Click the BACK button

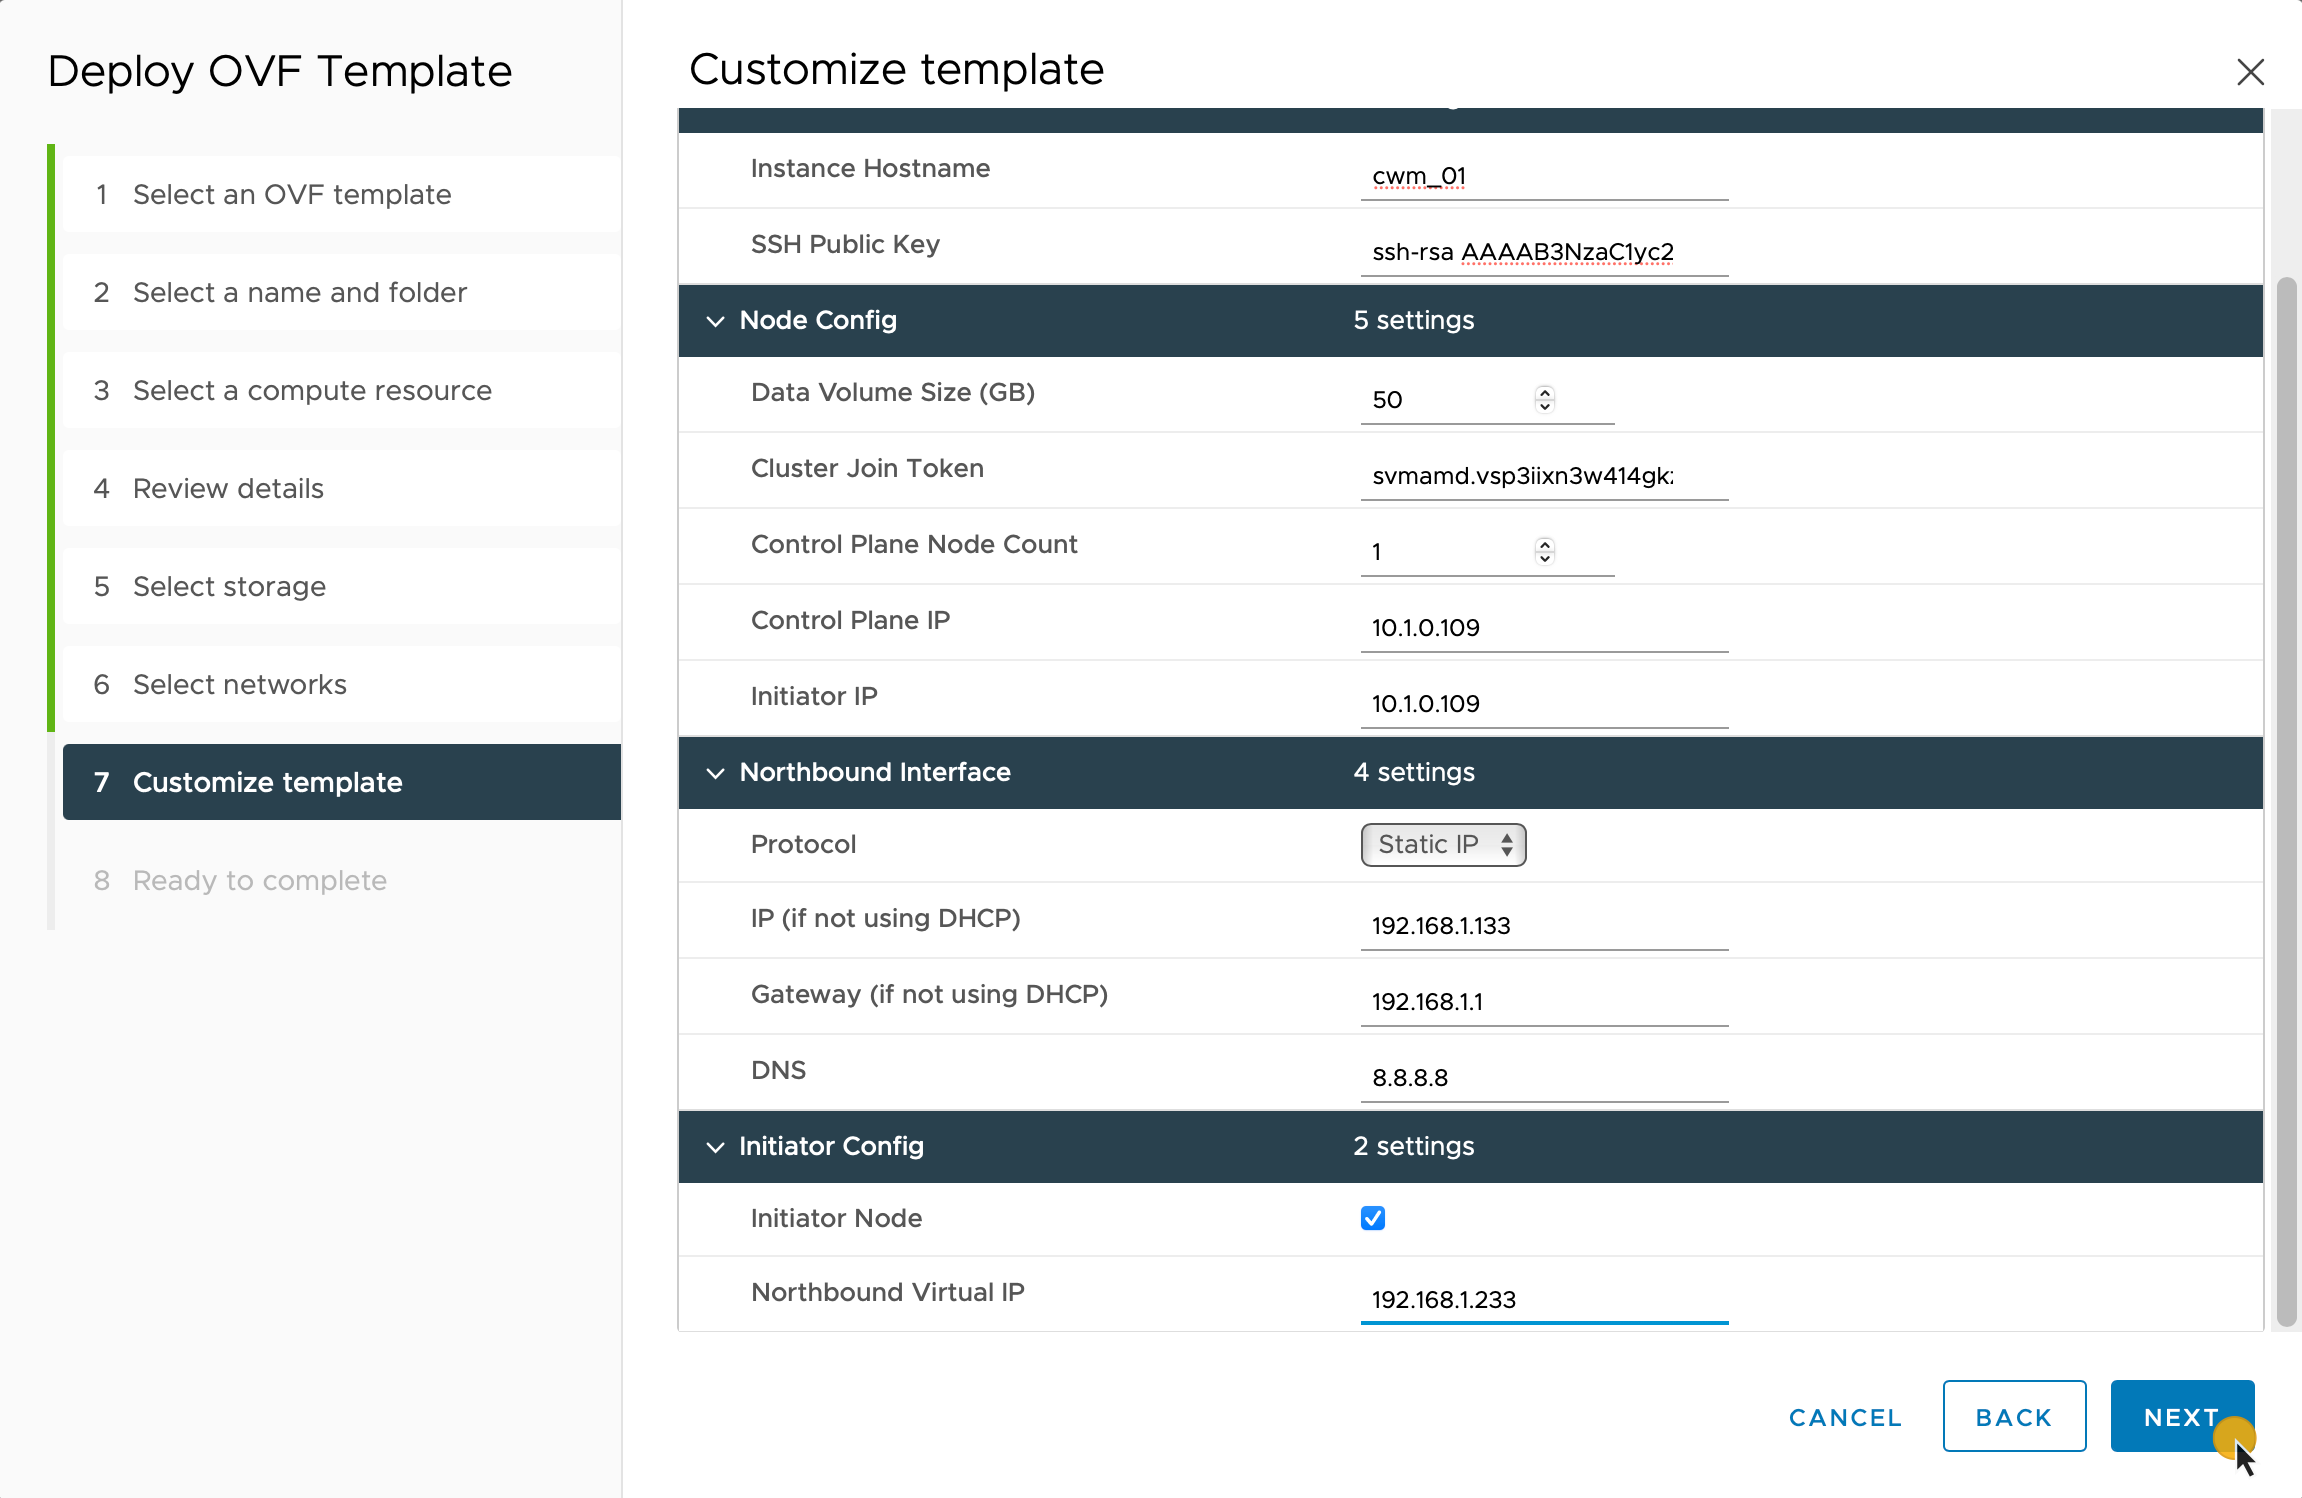[x=2014, y=1417]
